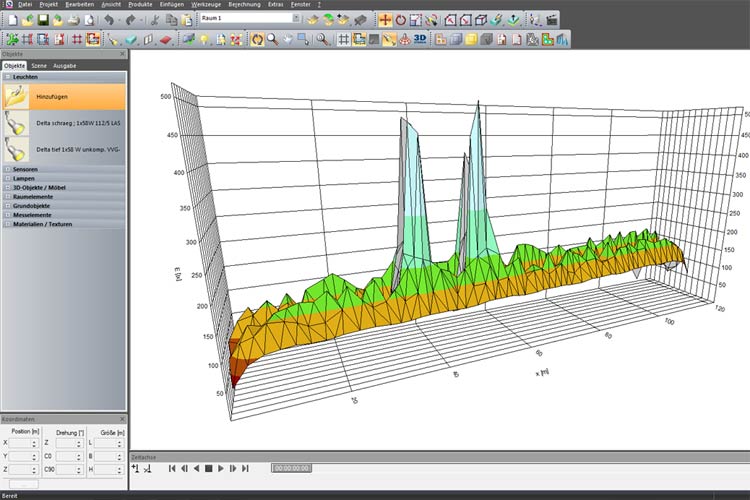Step one frame backward in timeline
750x500 pixels.
[184, 468]
